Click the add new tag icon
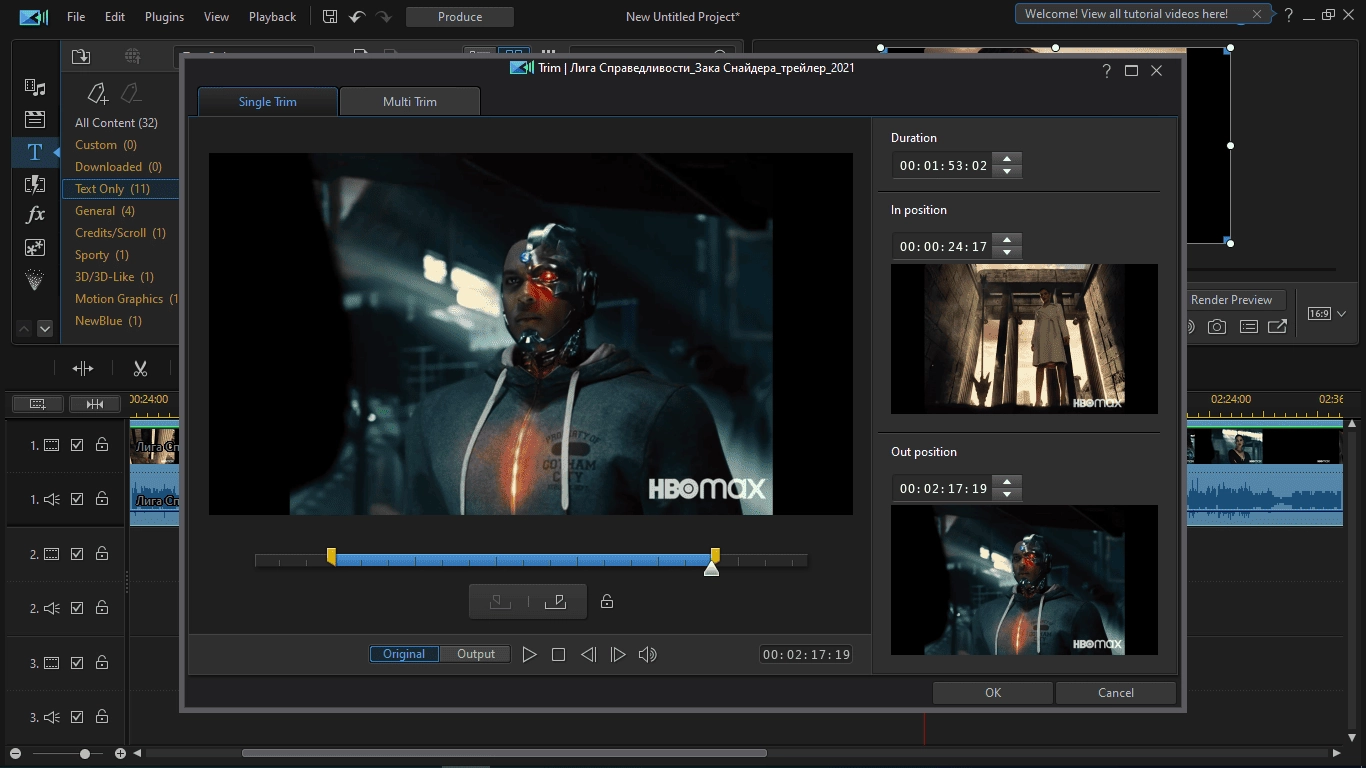This screenshot has height=768, width=1366. [x=98, y=93]
